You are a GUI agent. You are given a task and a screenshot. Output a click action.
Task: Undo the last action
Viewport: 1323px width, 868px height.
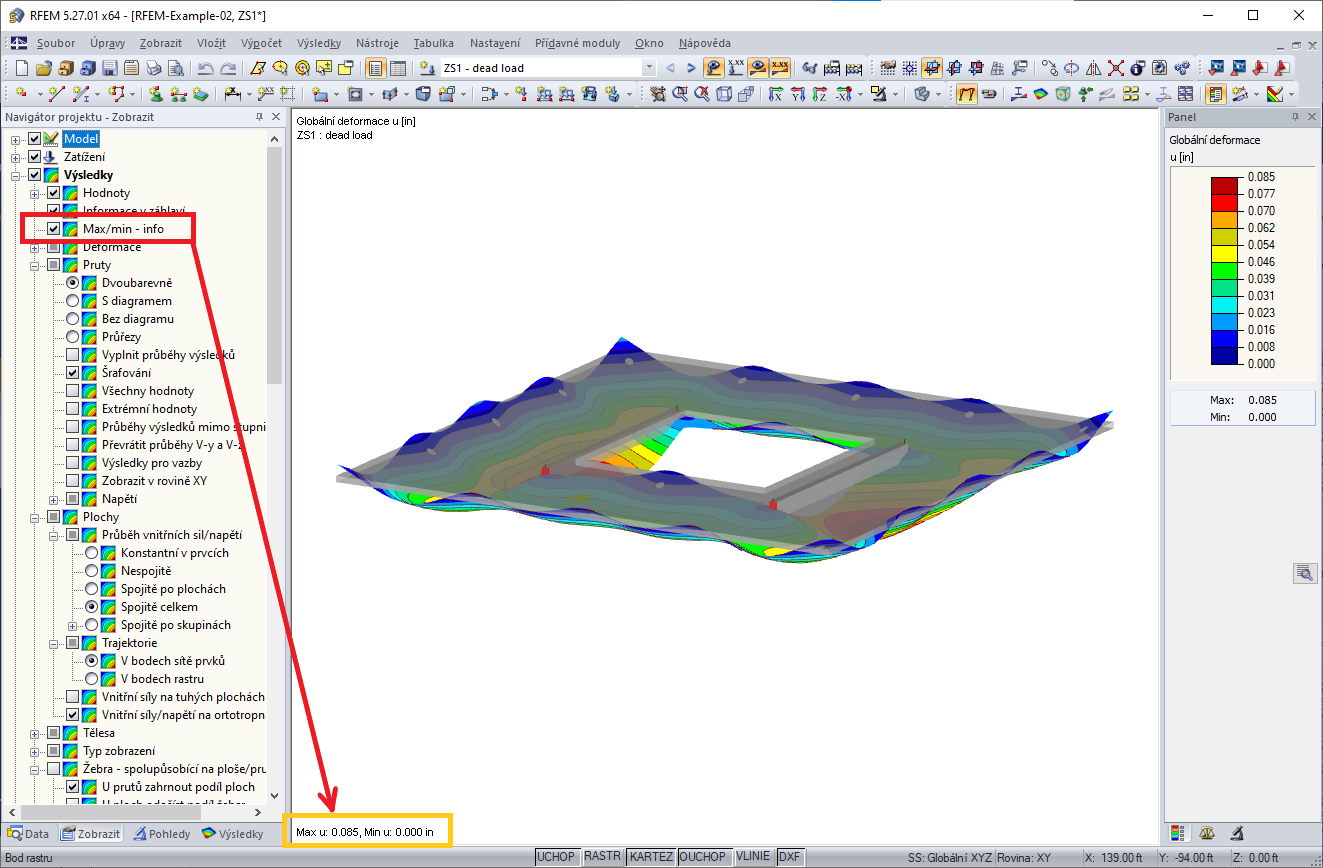tap(206, 68)
